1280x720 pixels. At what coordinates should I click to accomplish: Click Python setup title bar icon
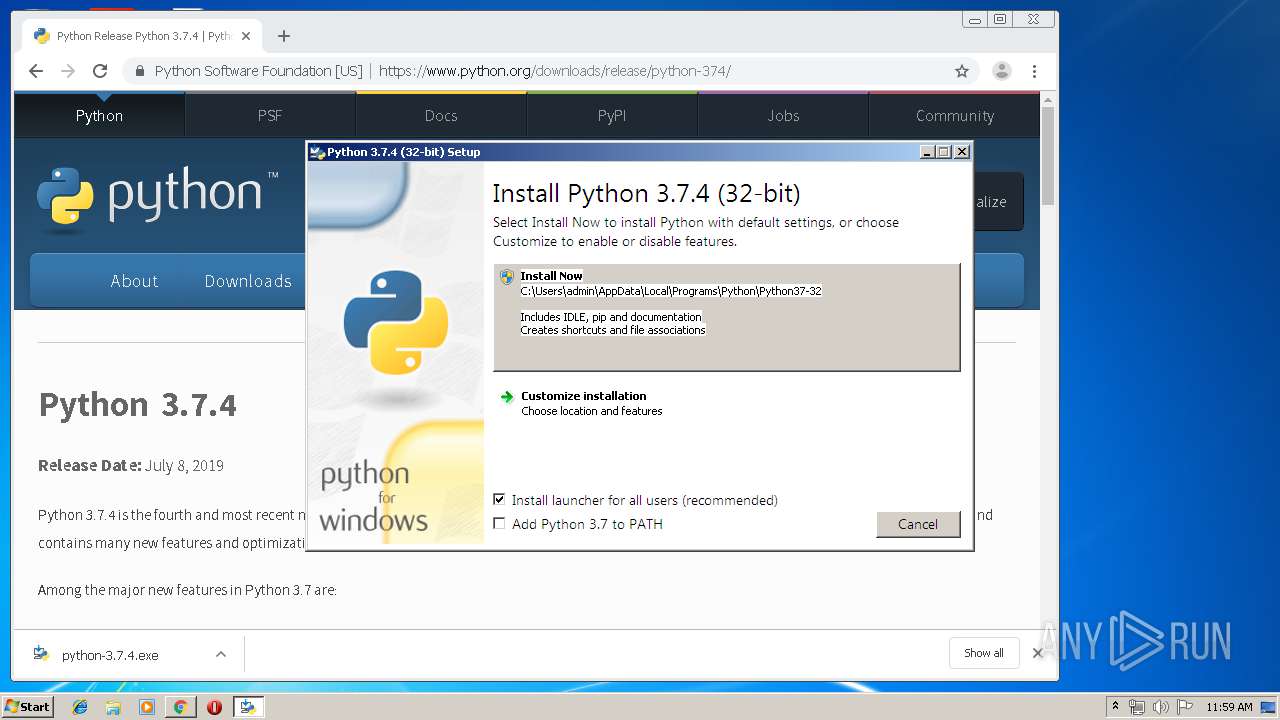(x=318, y=152)
